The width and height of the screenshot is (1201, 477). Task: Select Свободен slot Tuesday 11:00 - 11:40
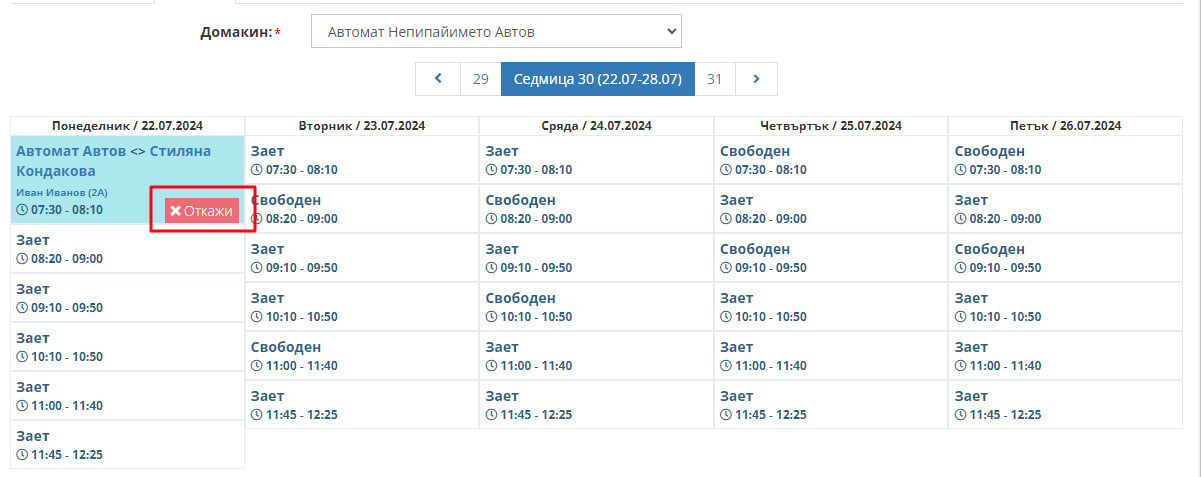pyautogui.click(x=362, y=356)
